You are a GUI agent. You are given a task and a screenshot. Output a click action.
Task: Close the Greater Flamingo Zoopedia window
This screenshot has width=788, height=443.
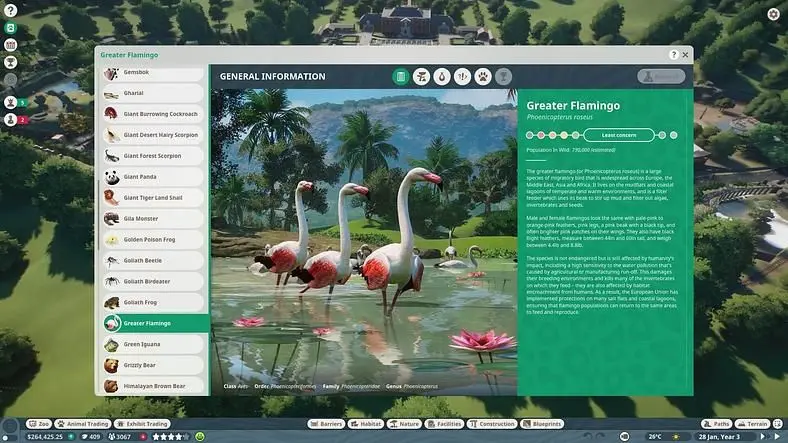tap(685, 55)
